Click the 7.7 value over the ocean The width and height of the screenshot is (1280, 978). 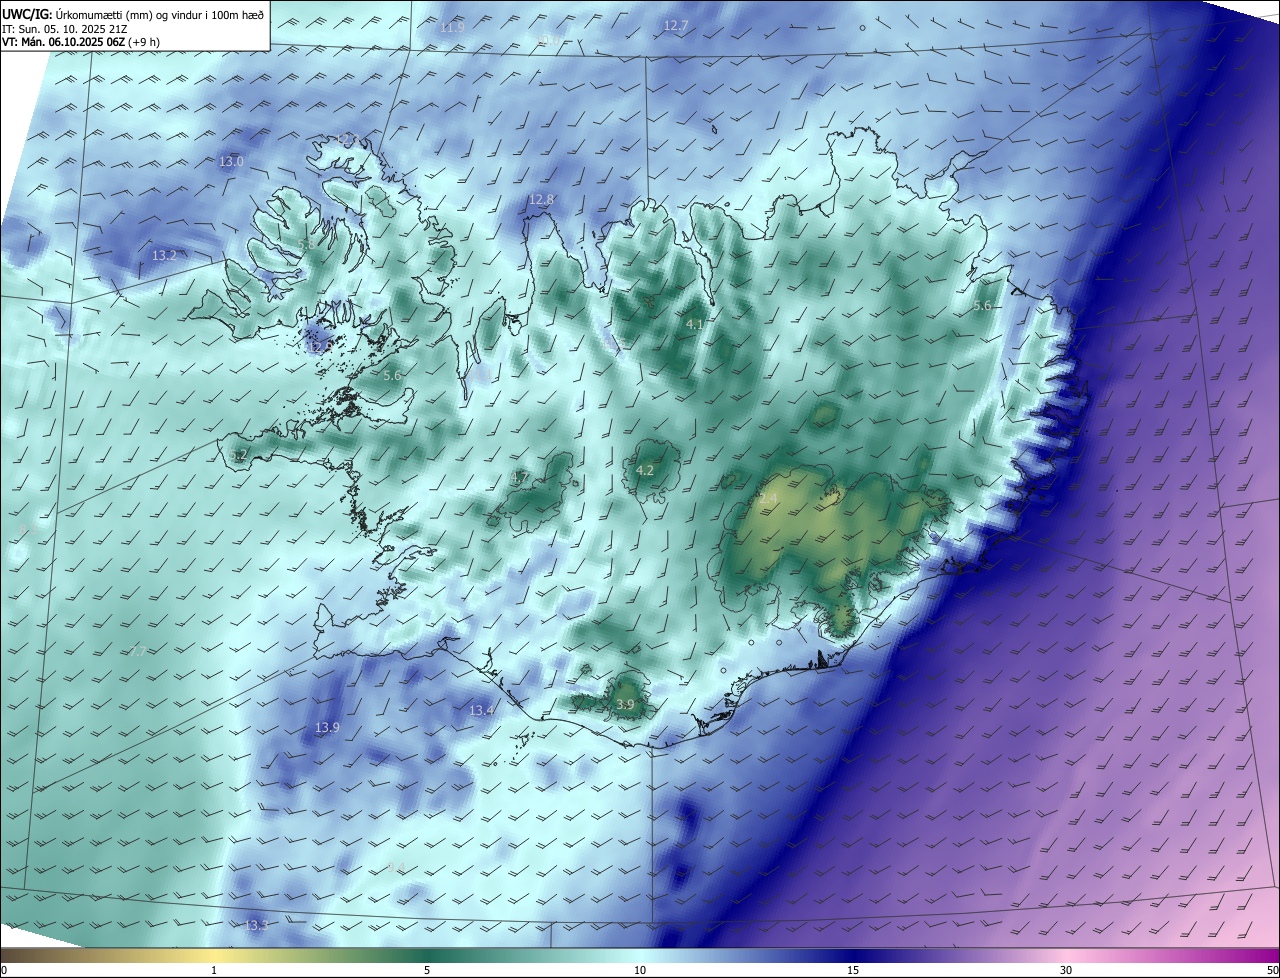138,650
